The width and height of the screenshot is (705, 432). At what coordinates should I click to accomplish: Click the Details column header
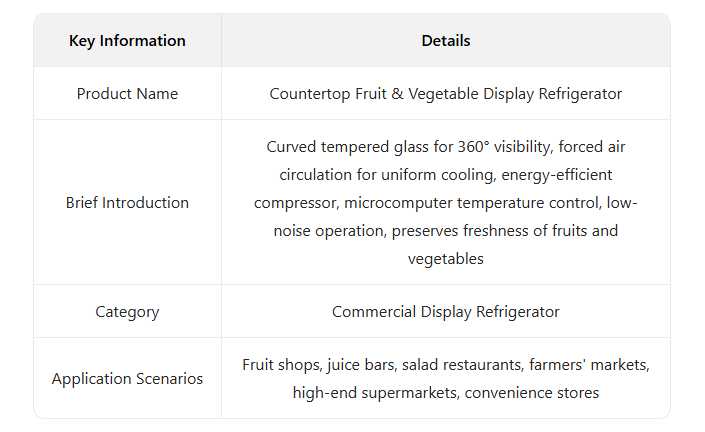coord(445,41)
